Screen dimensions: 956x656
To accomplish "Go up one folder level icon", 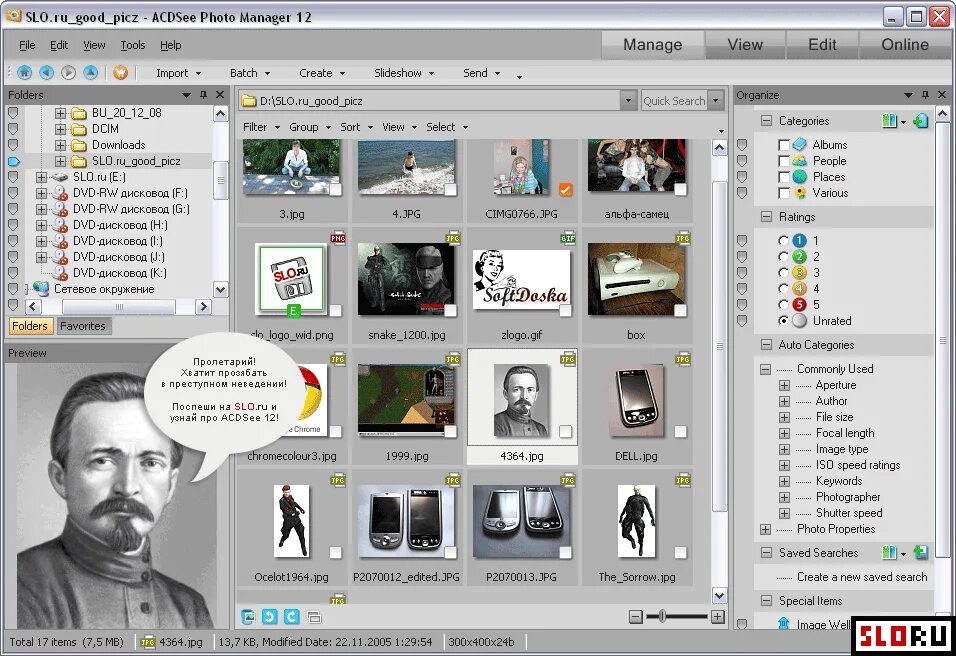I will [x=90, y=73].
